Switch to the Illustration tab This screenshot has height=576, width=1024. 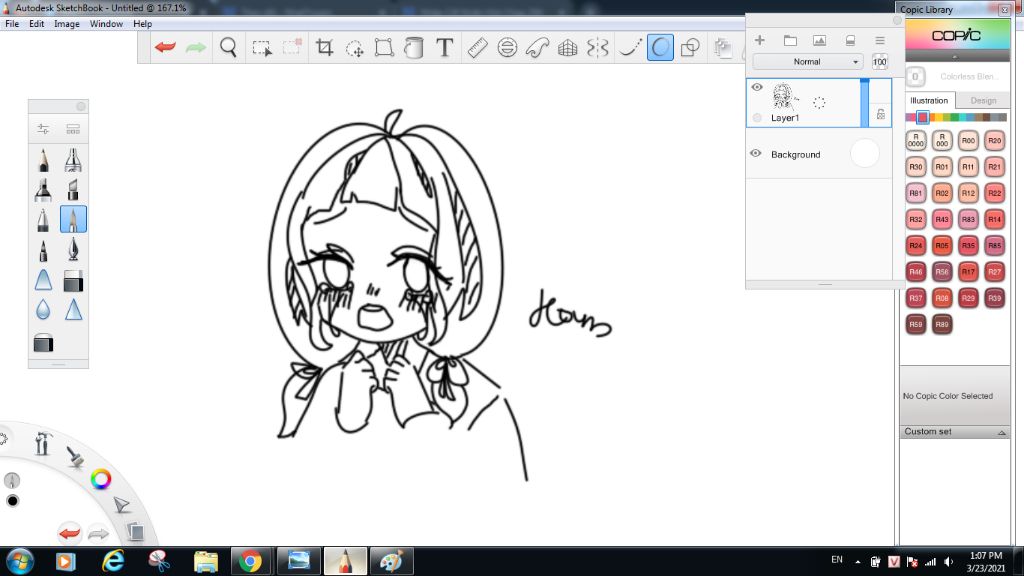pos(929,101)
